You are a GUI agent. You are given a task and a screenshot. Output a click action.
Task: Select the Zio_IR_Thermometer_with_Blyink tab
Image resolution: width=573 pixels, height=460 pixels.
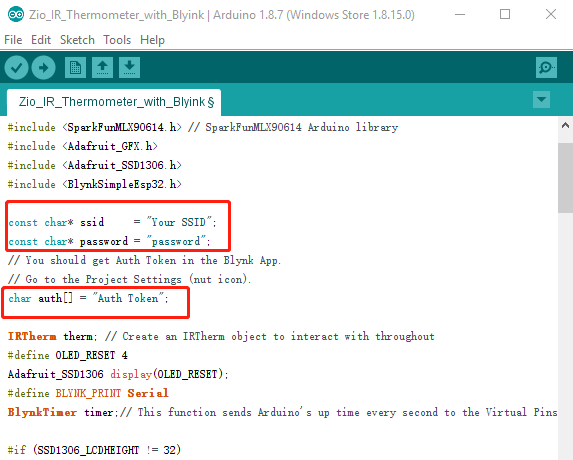click(x=114, y=102)
